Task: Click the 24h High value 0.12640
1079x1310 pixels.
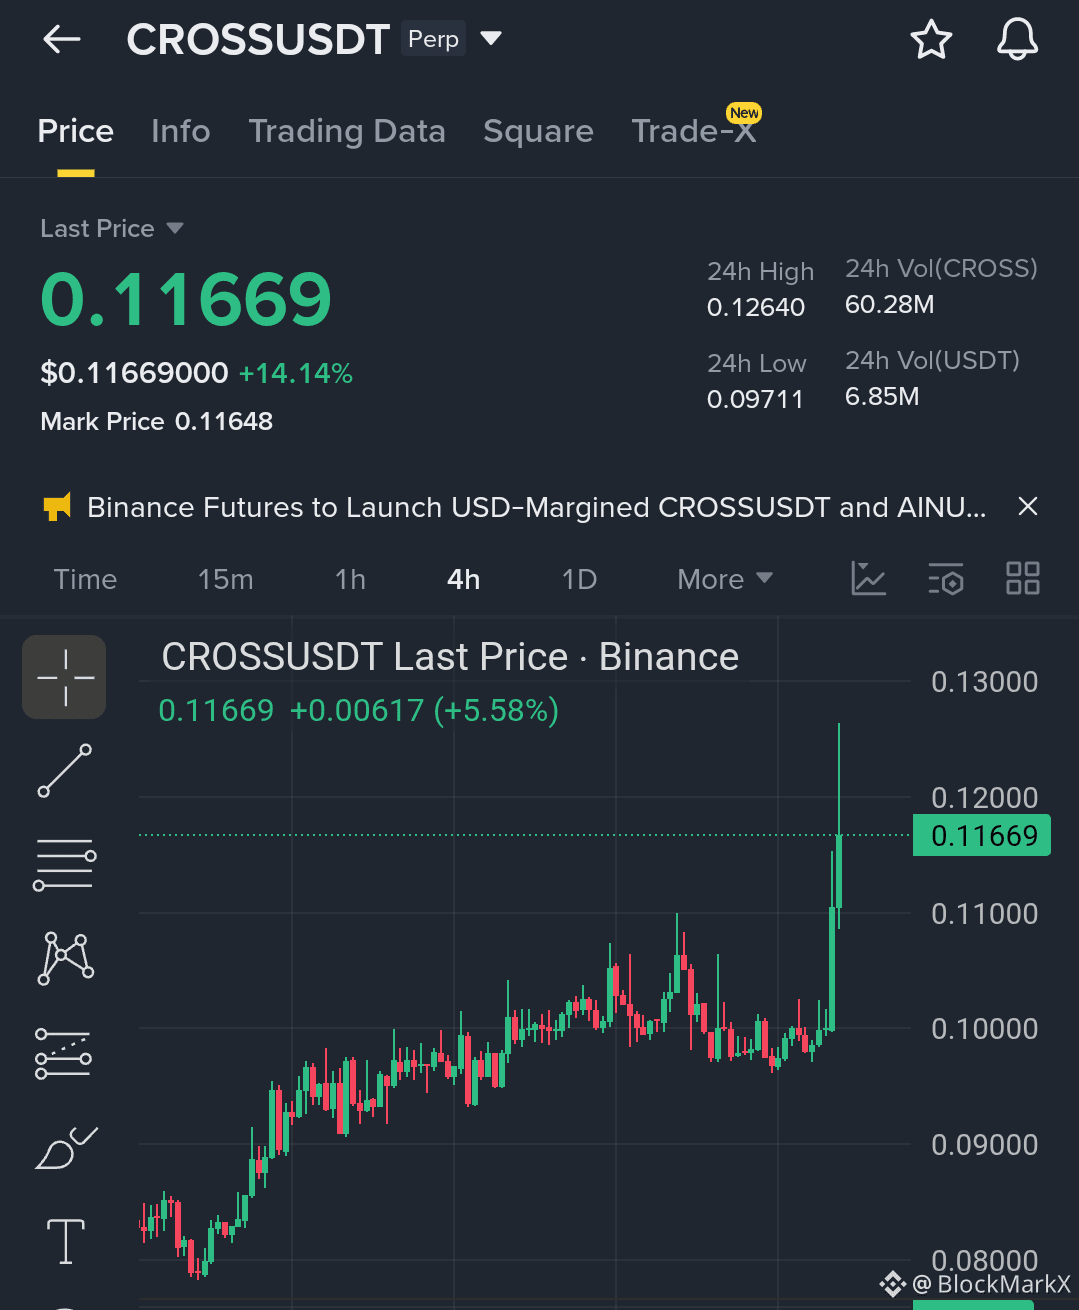Action: point(756,307)
